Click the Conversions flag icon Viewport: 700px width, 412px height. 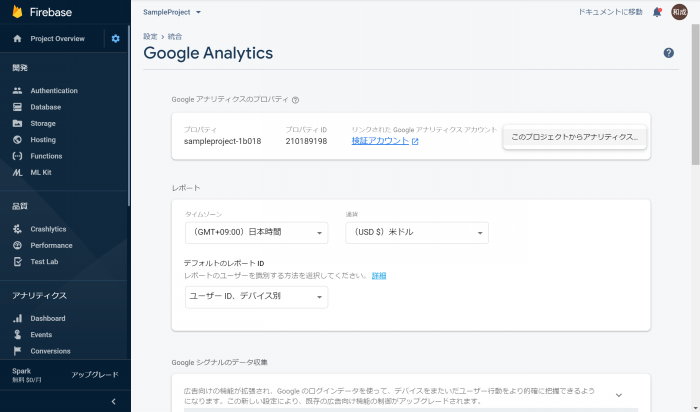[17, 351]
